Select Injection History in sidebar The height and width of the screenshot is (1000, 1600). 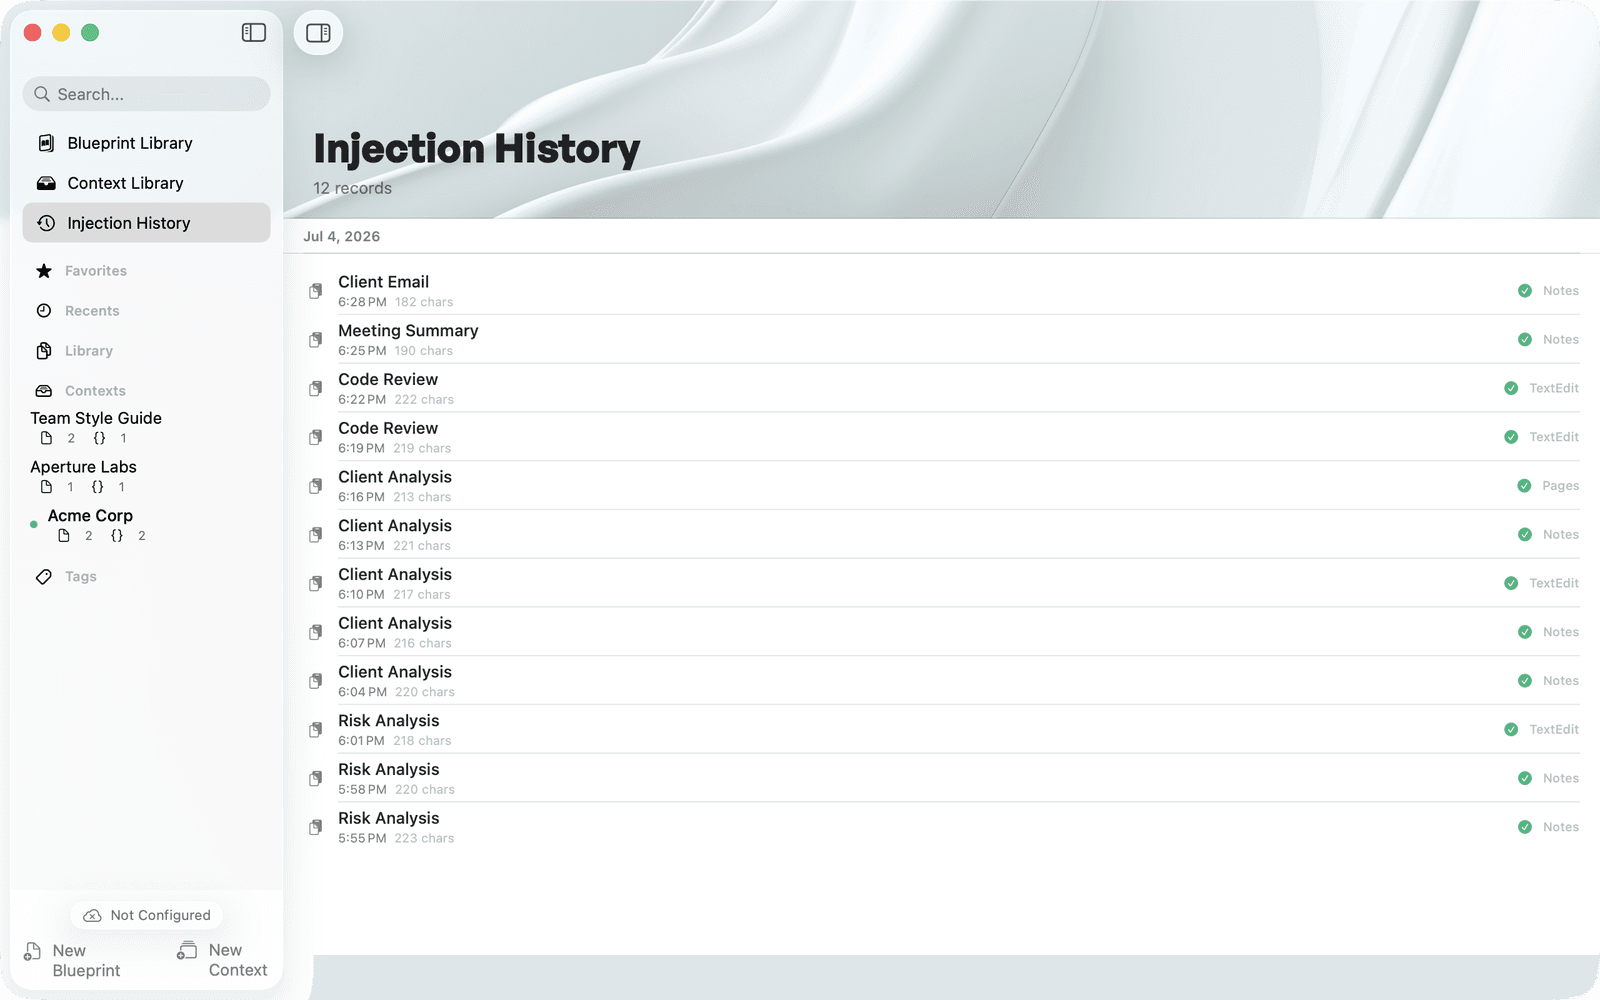[x=146, y=223]
